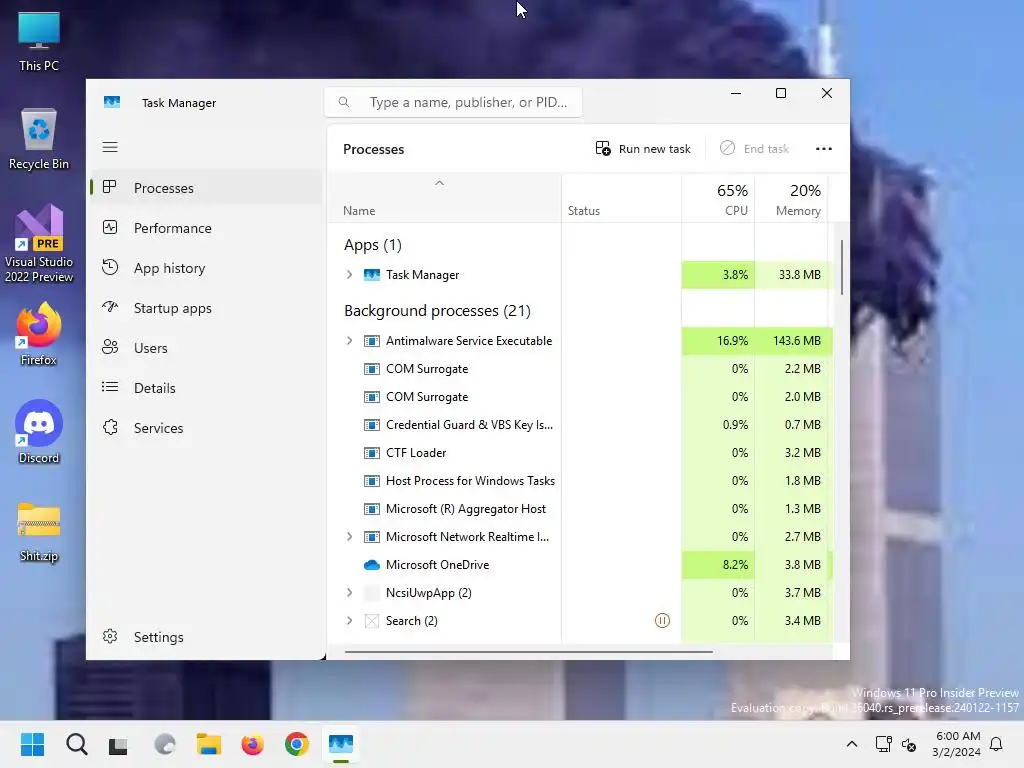Click the vertical scrollbar of process list
Screen dimensions: 1024x768
pos(842,268)
